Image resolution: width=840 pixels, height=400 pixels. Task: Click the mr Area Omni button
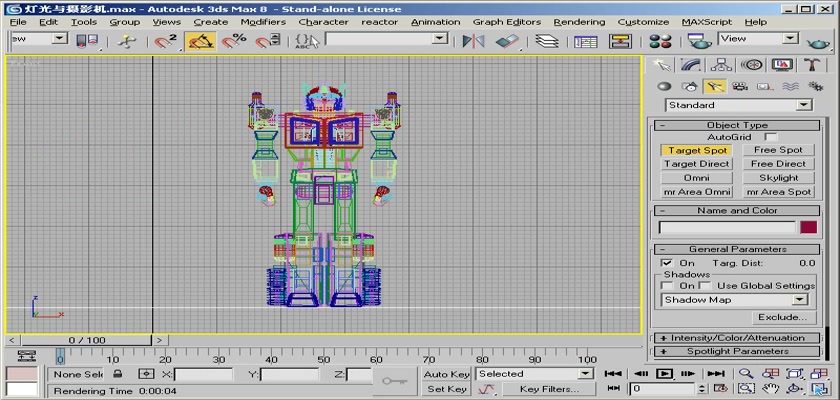697,192
